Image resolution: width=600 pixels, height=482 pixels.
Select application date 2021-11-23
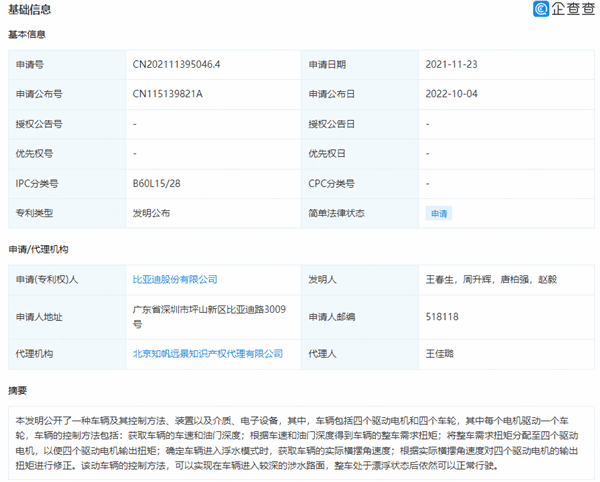coord(452,64)
